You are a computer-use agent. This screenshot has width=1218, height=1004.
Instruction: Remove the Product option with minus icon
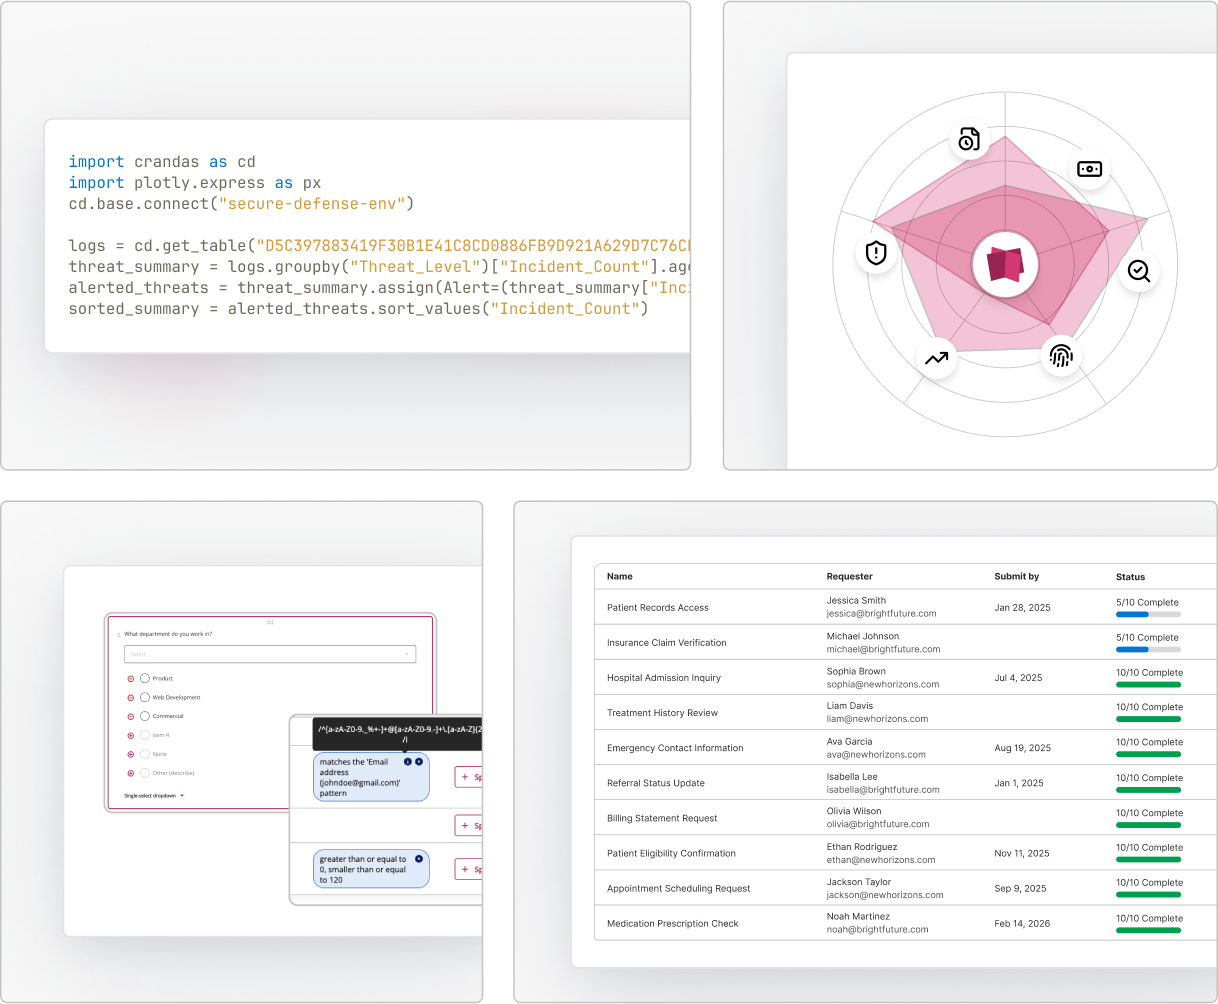[x=131, y=678]
